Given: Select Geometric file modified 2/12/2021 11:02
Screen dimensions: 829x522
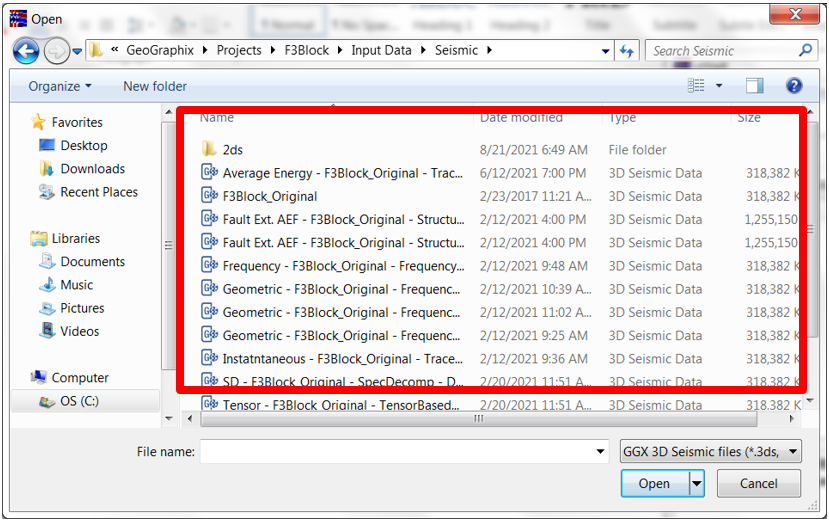Looking at the screenshot, I should click(342, 313).
